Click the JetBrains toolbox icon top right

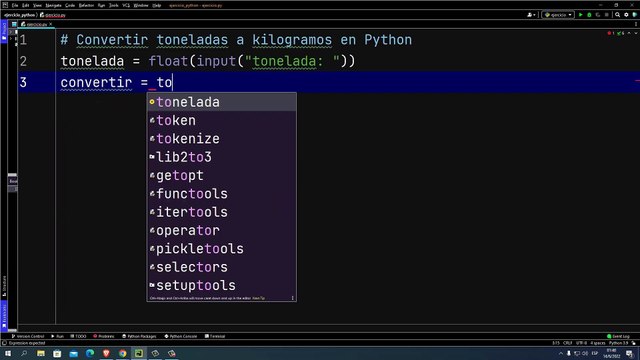tap(635, 15)
